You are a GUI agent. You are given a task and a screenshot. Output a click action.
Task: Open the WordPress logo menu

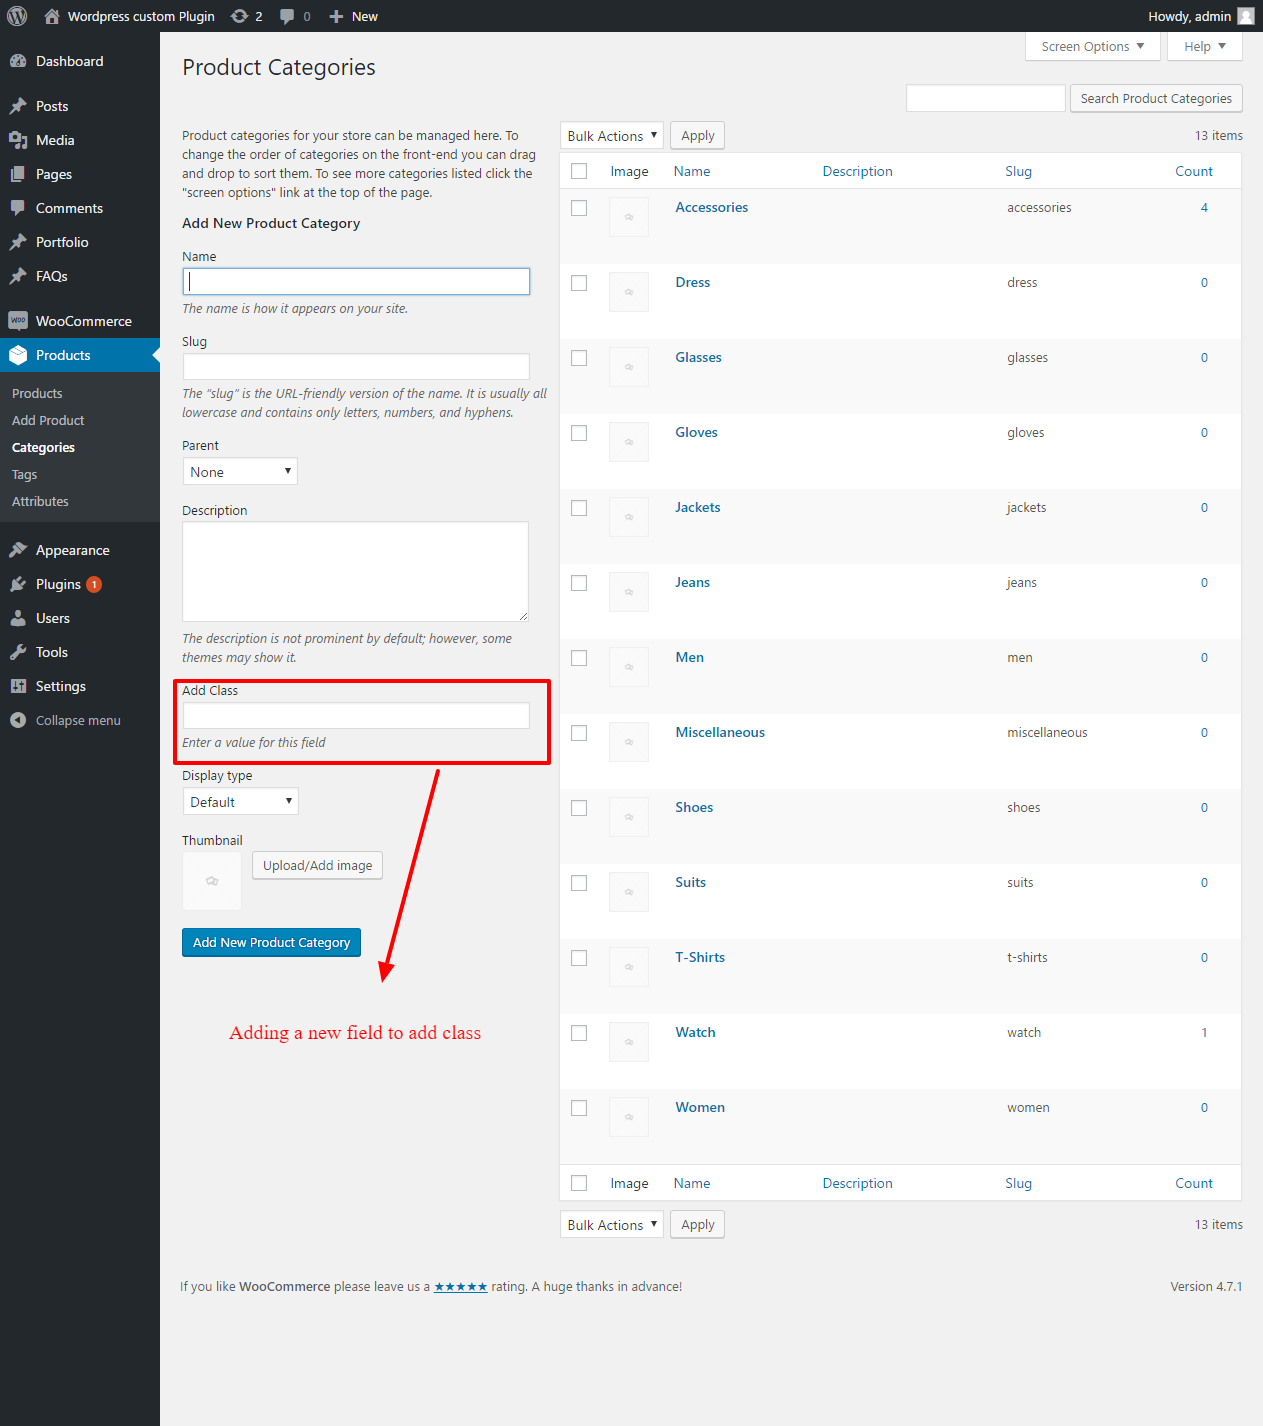(17, 16)
